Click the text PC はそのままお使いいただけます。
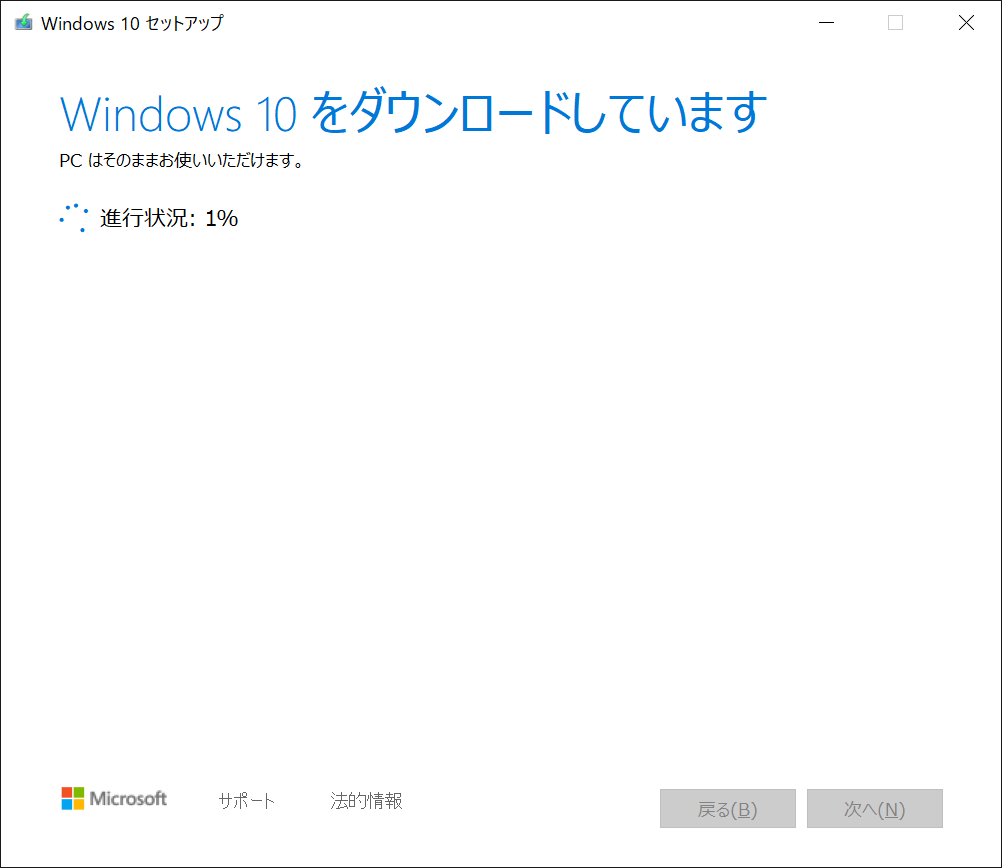1002x868 pixels. point(181,160)
